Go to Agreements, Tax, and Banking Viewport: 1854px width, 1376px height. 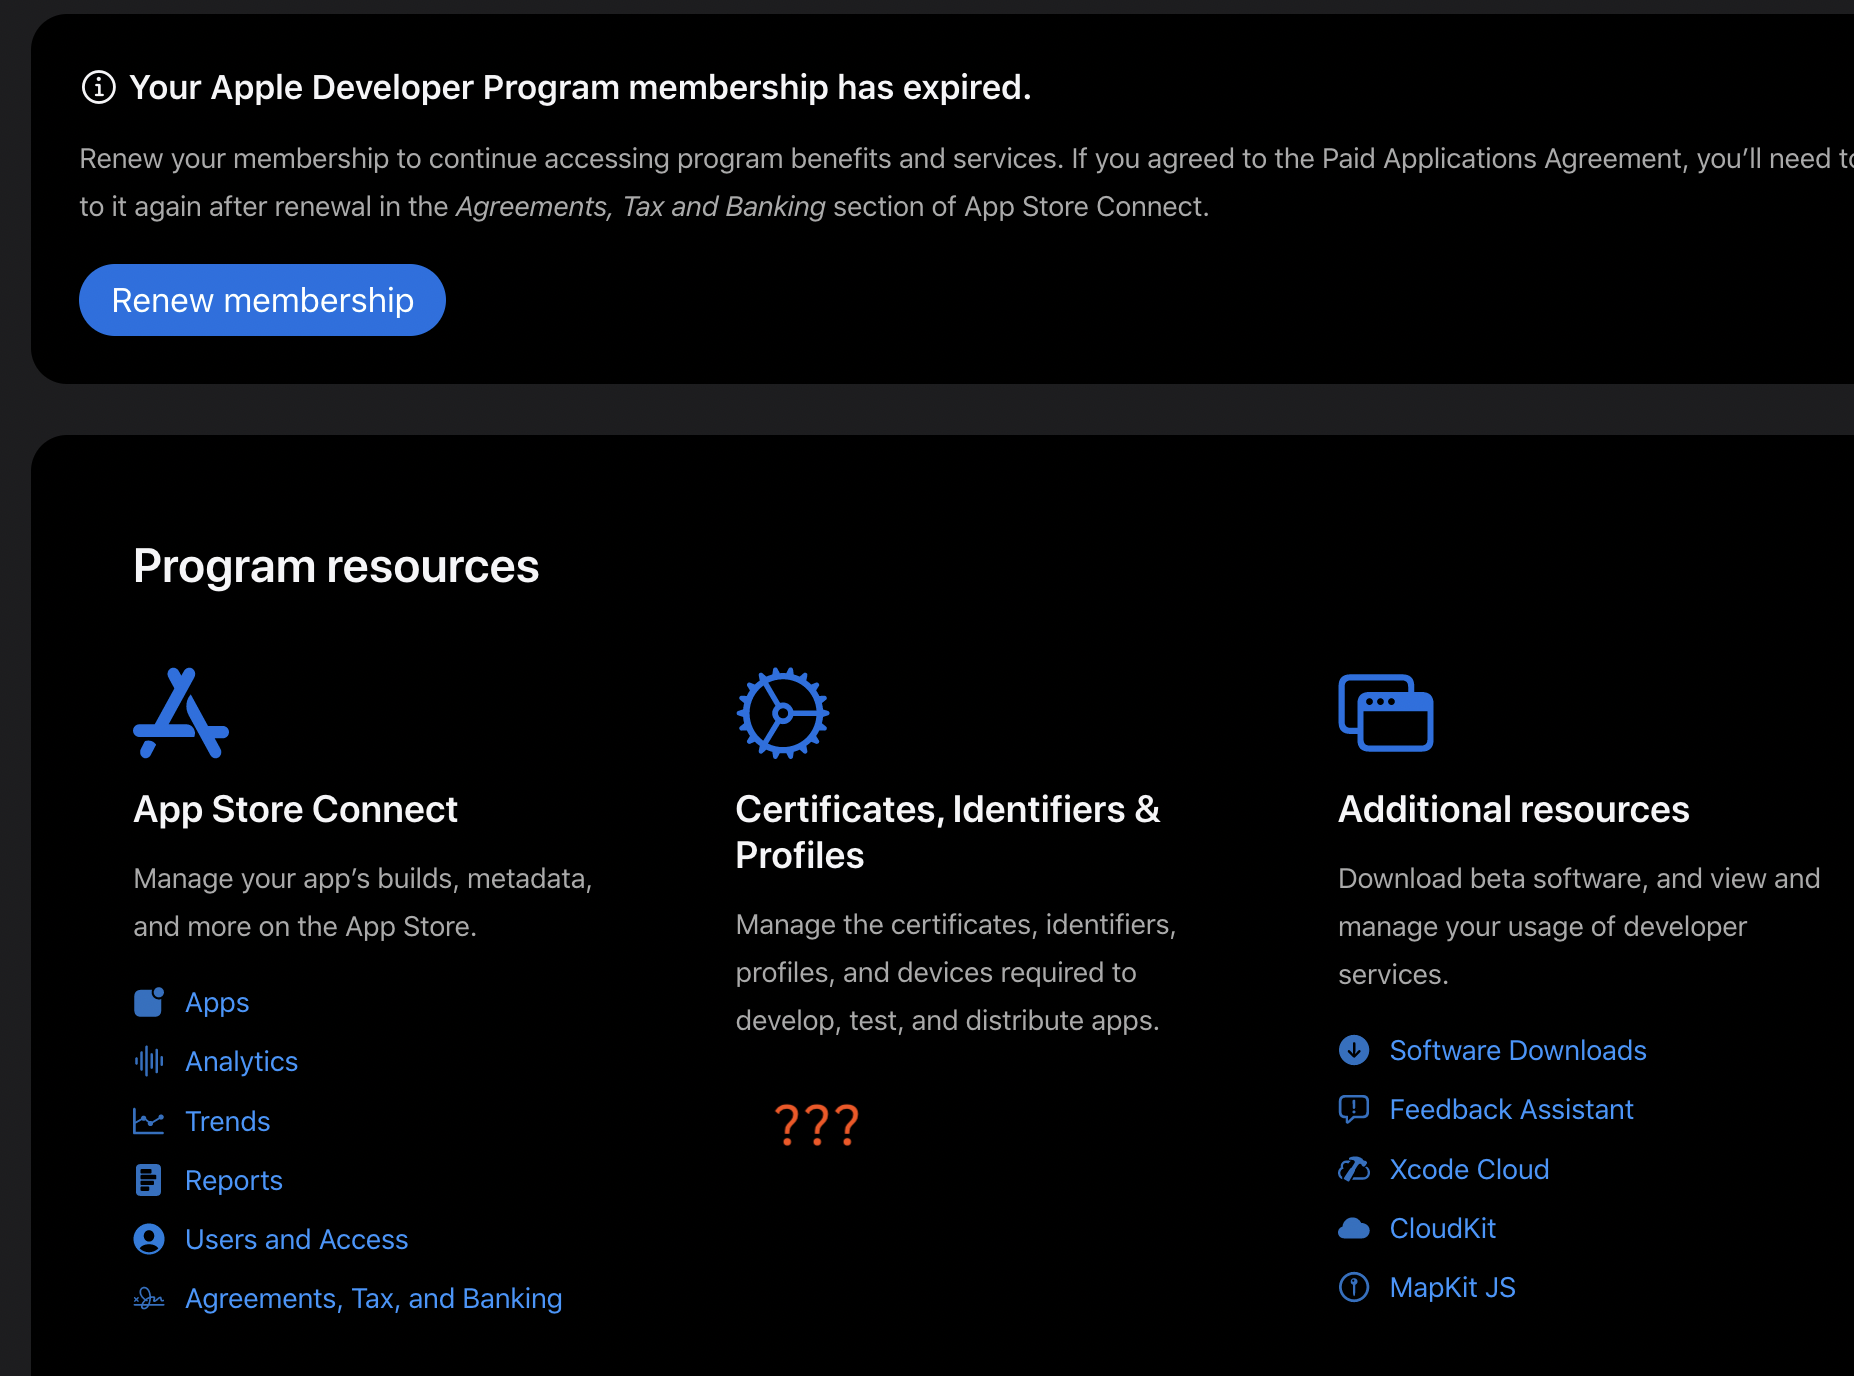pos(373,1298)
